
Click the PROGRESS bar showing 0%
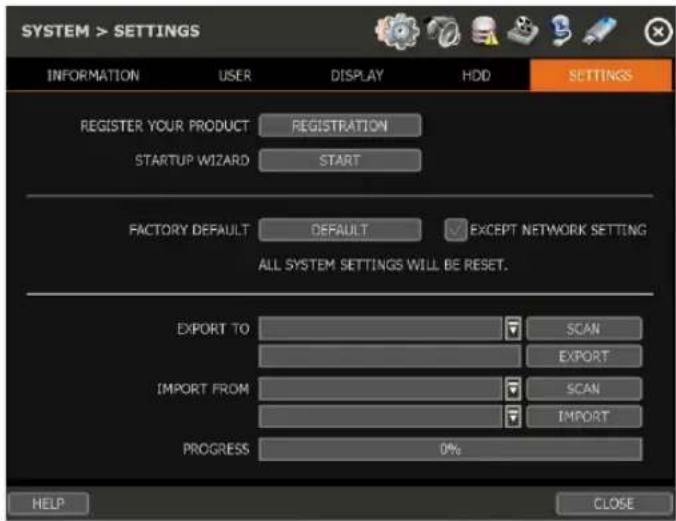[451, 449]
